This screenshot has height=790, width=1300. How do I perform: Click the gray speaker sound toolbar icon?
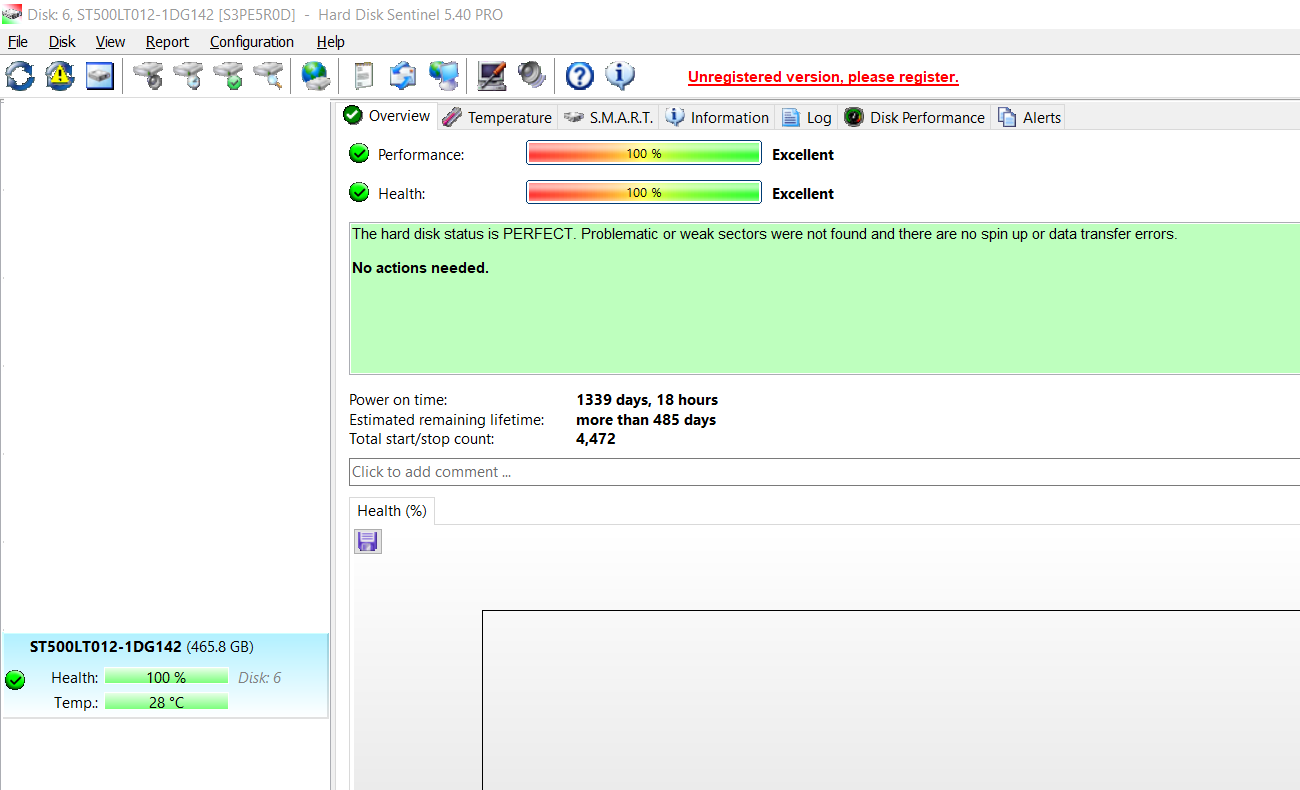532,76
